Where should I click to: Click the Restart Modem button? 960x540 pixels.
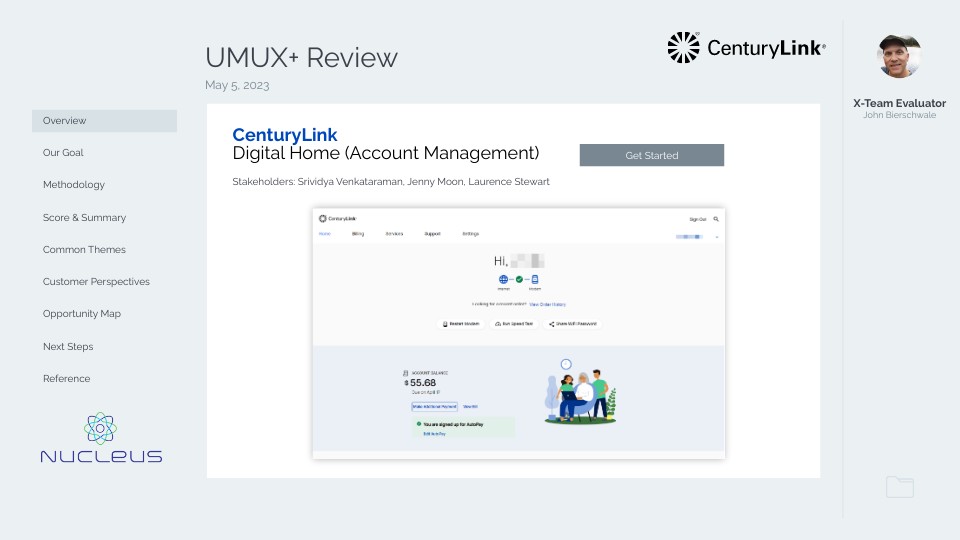tap(461, 324)
